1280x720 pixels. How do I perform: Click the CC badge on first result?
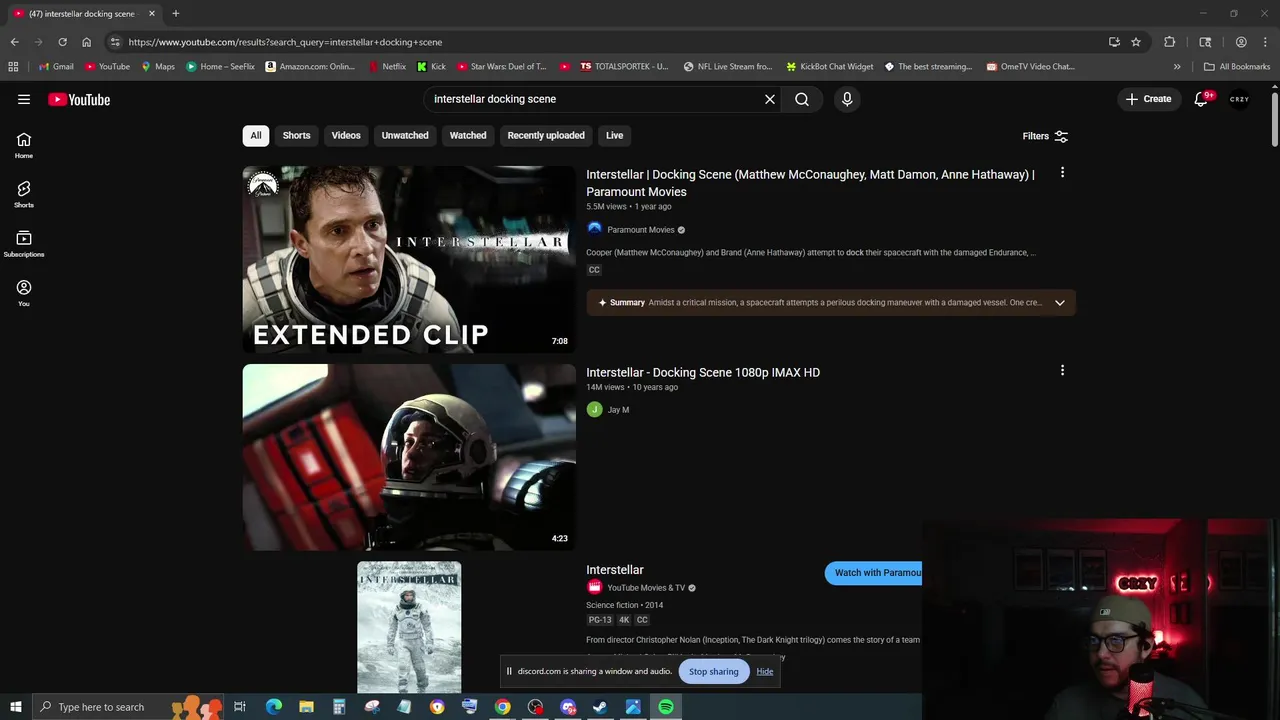(x=594, y=270)
